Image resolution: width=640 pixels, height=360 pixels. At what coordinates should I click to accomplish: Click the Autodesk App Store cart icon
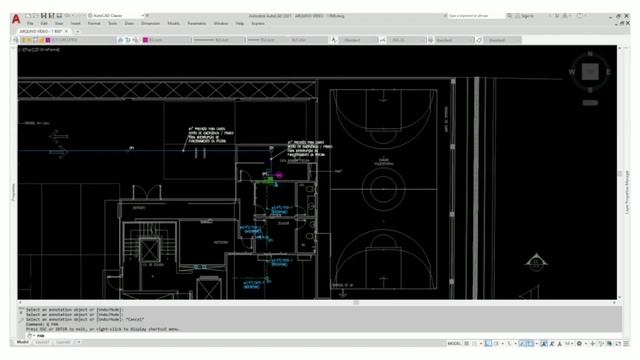557,16
